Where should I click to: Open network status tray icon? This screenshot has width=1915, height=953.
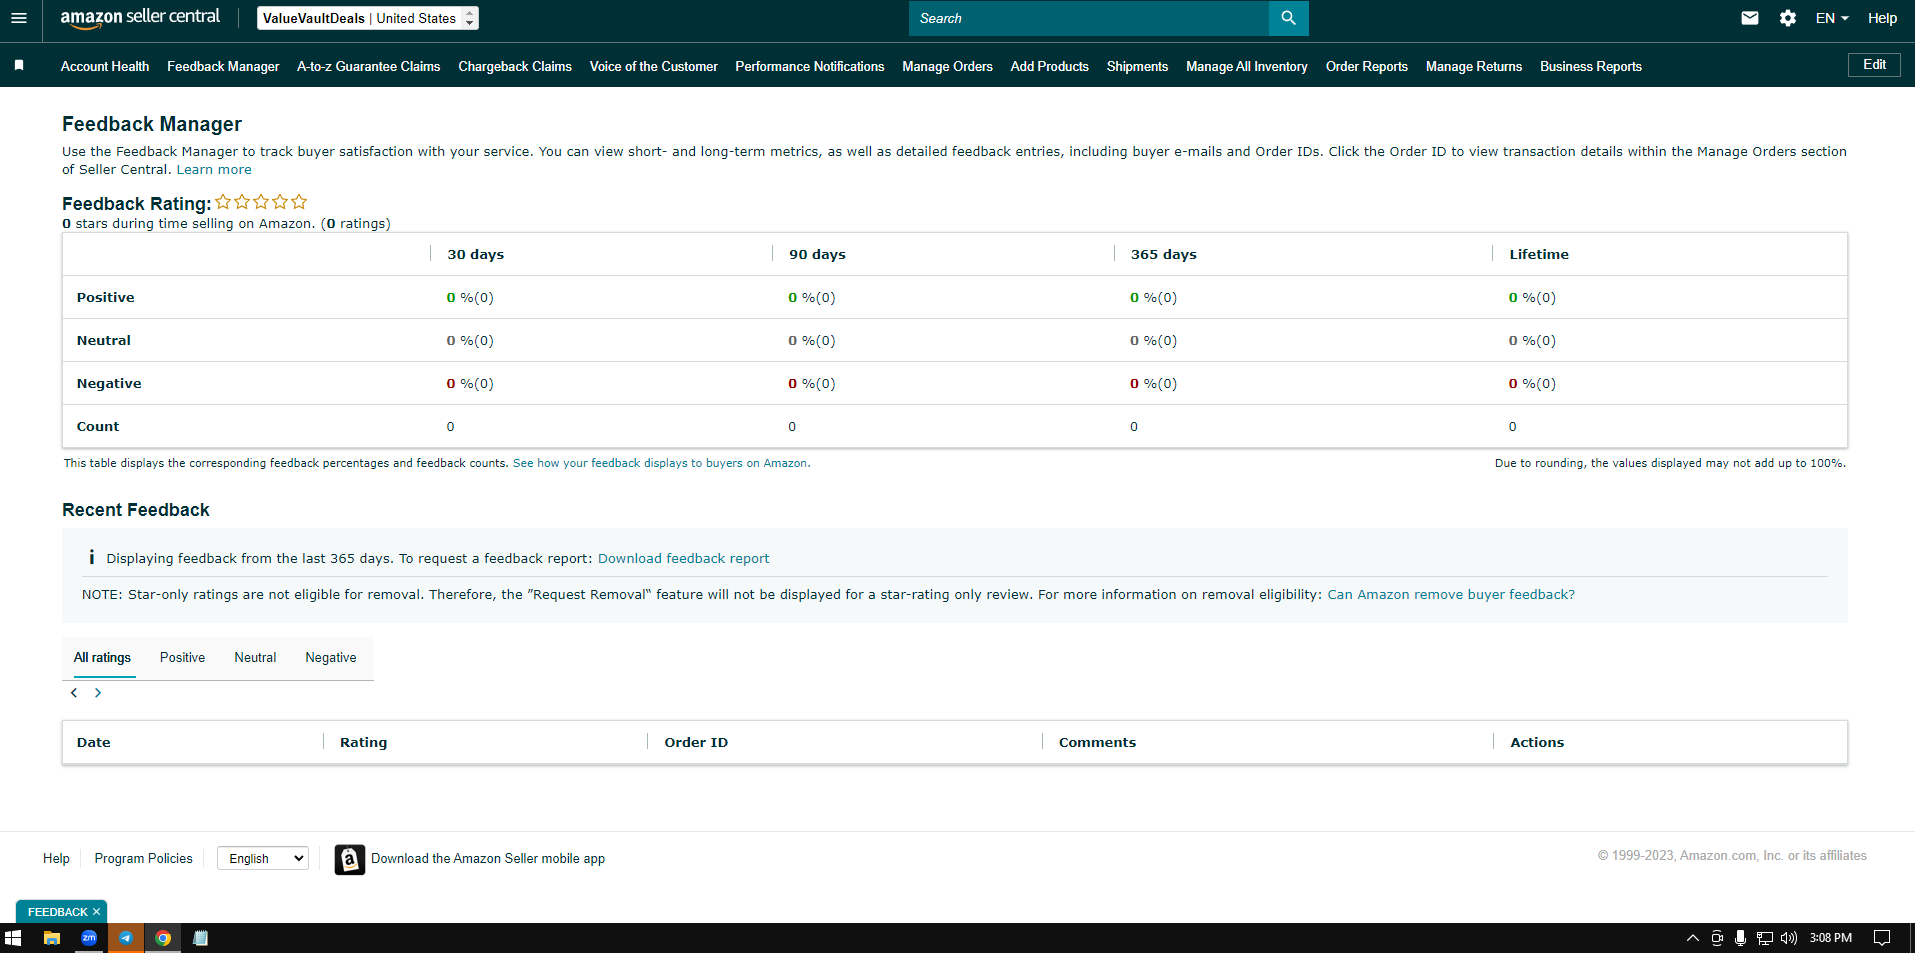coord(1765,938)
